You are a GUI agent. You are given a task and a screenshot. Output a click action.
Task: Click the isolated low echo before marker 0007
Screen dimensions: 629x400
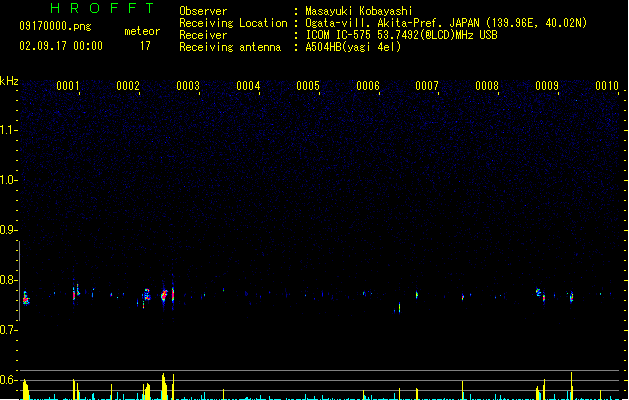[399, 308]
